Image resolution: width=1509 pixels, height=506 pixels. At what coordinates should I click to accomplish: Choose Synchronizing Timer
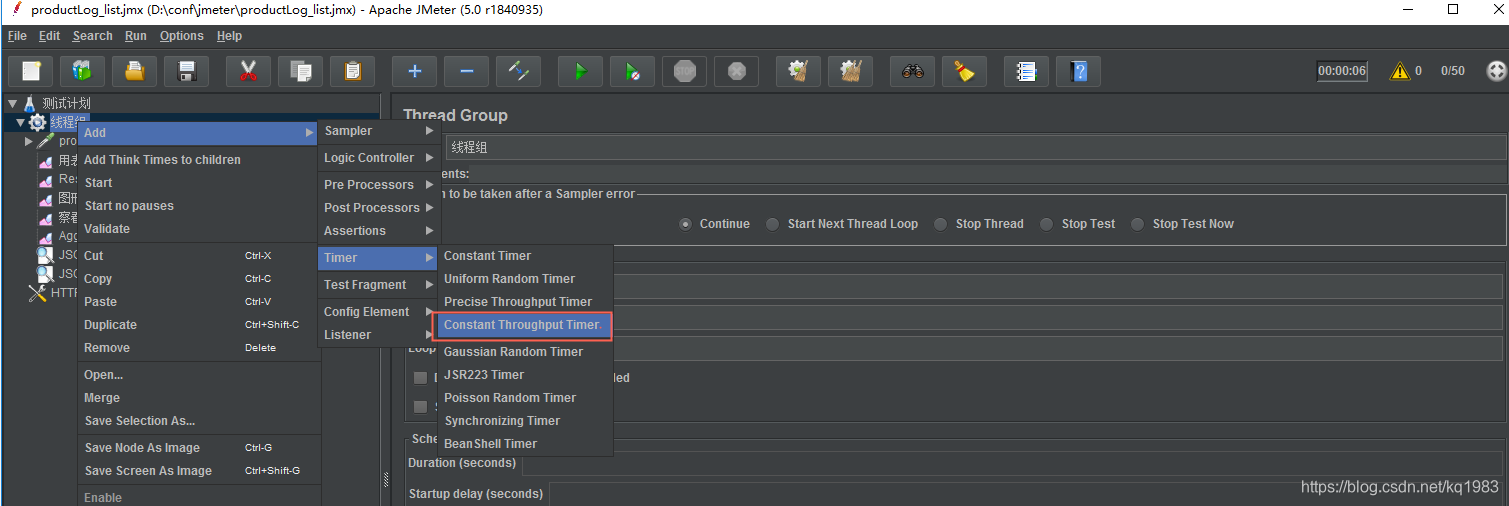pyautogui.click(x=525, y=421)
